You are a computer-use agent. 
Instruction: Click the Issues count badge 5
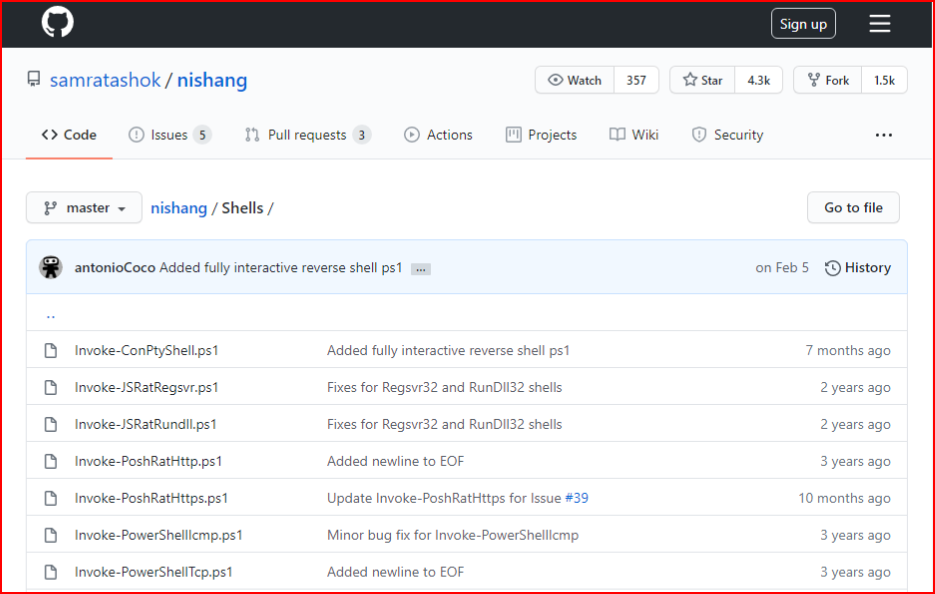(202, 135)
